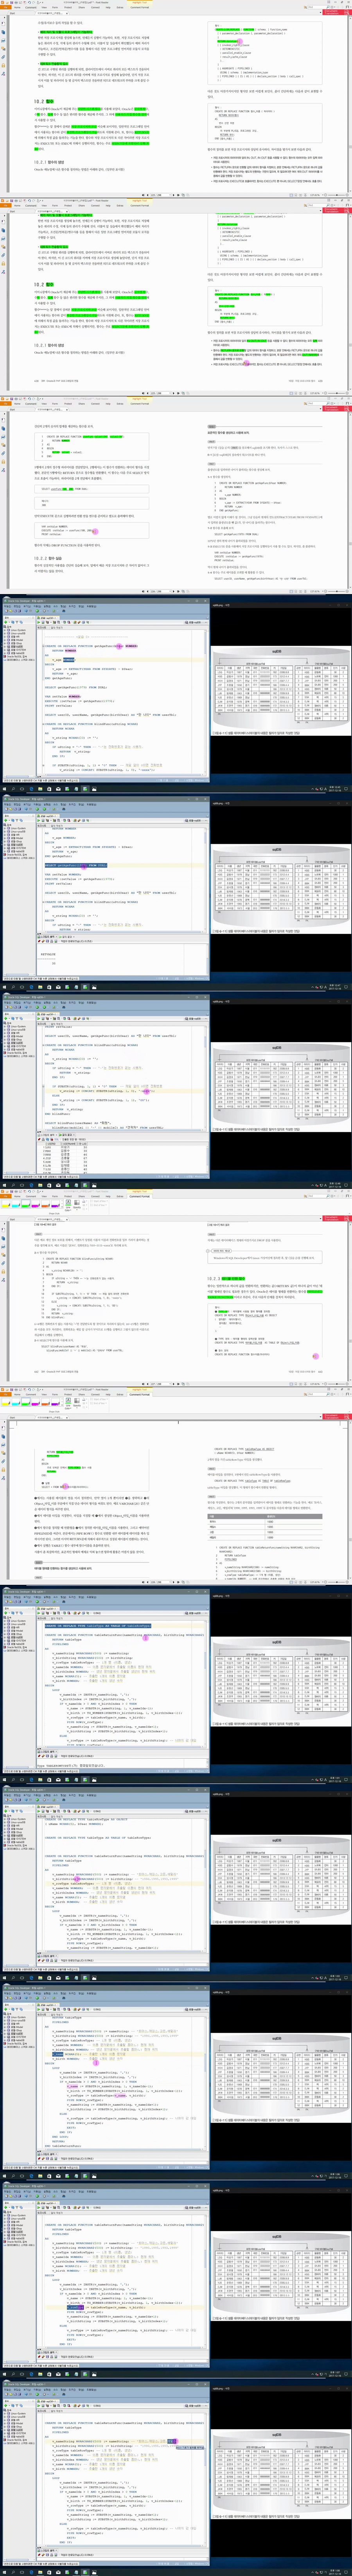Click the File button in Foxit ribbon
352x2576 pixels.
5,8
